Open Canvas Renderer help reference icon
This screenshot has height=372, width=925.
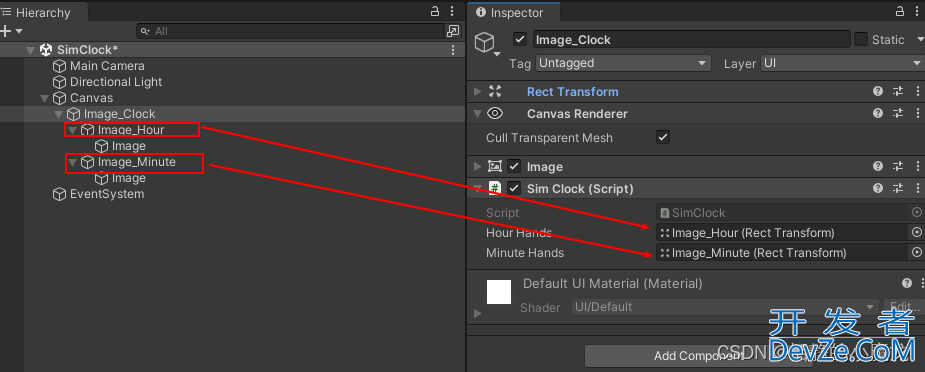point(878,113)
